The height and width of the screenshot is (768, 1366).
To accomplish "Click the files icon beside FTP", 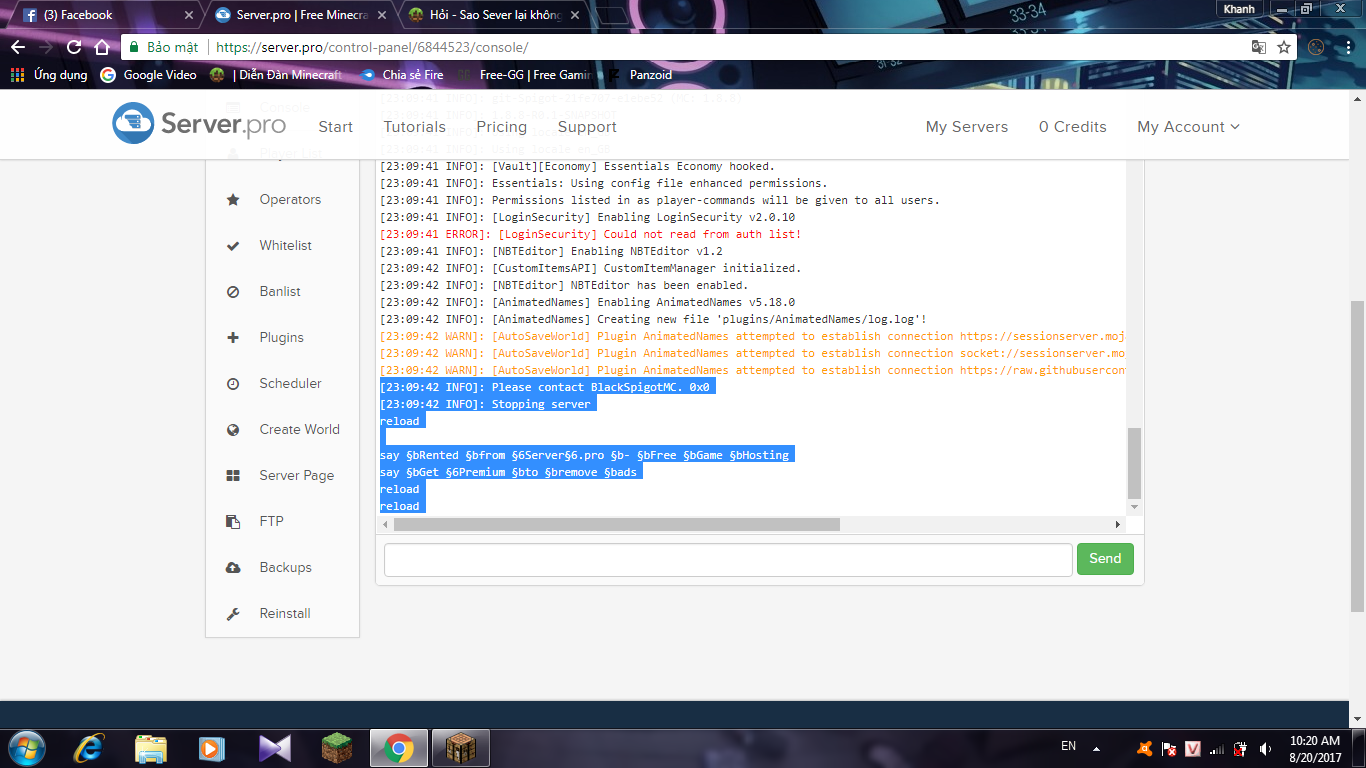I will 233,522.
